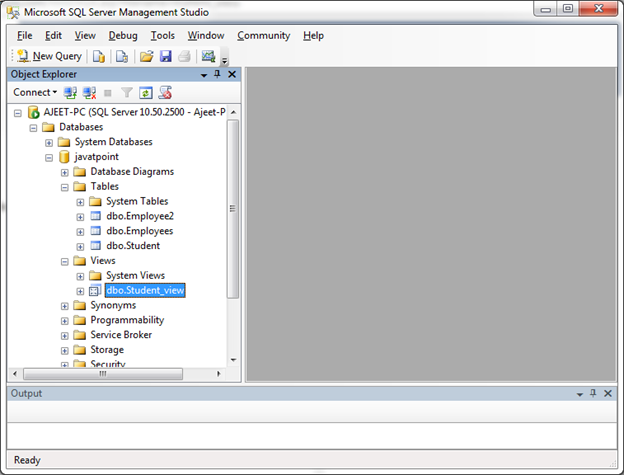Open the Window menu
The width and height of the screenshot is (624, 475).
tap(206, 36)
